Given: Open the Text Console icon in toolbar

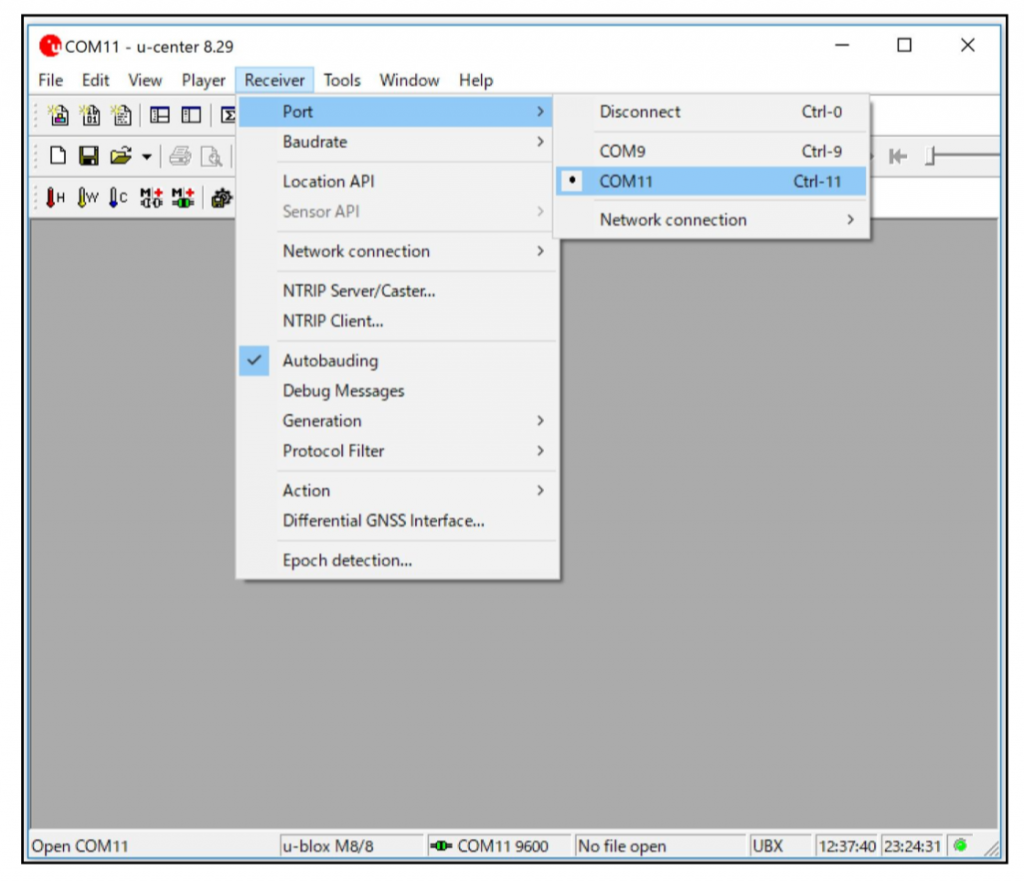Looking at the screenshot, I should pos(121,116).
